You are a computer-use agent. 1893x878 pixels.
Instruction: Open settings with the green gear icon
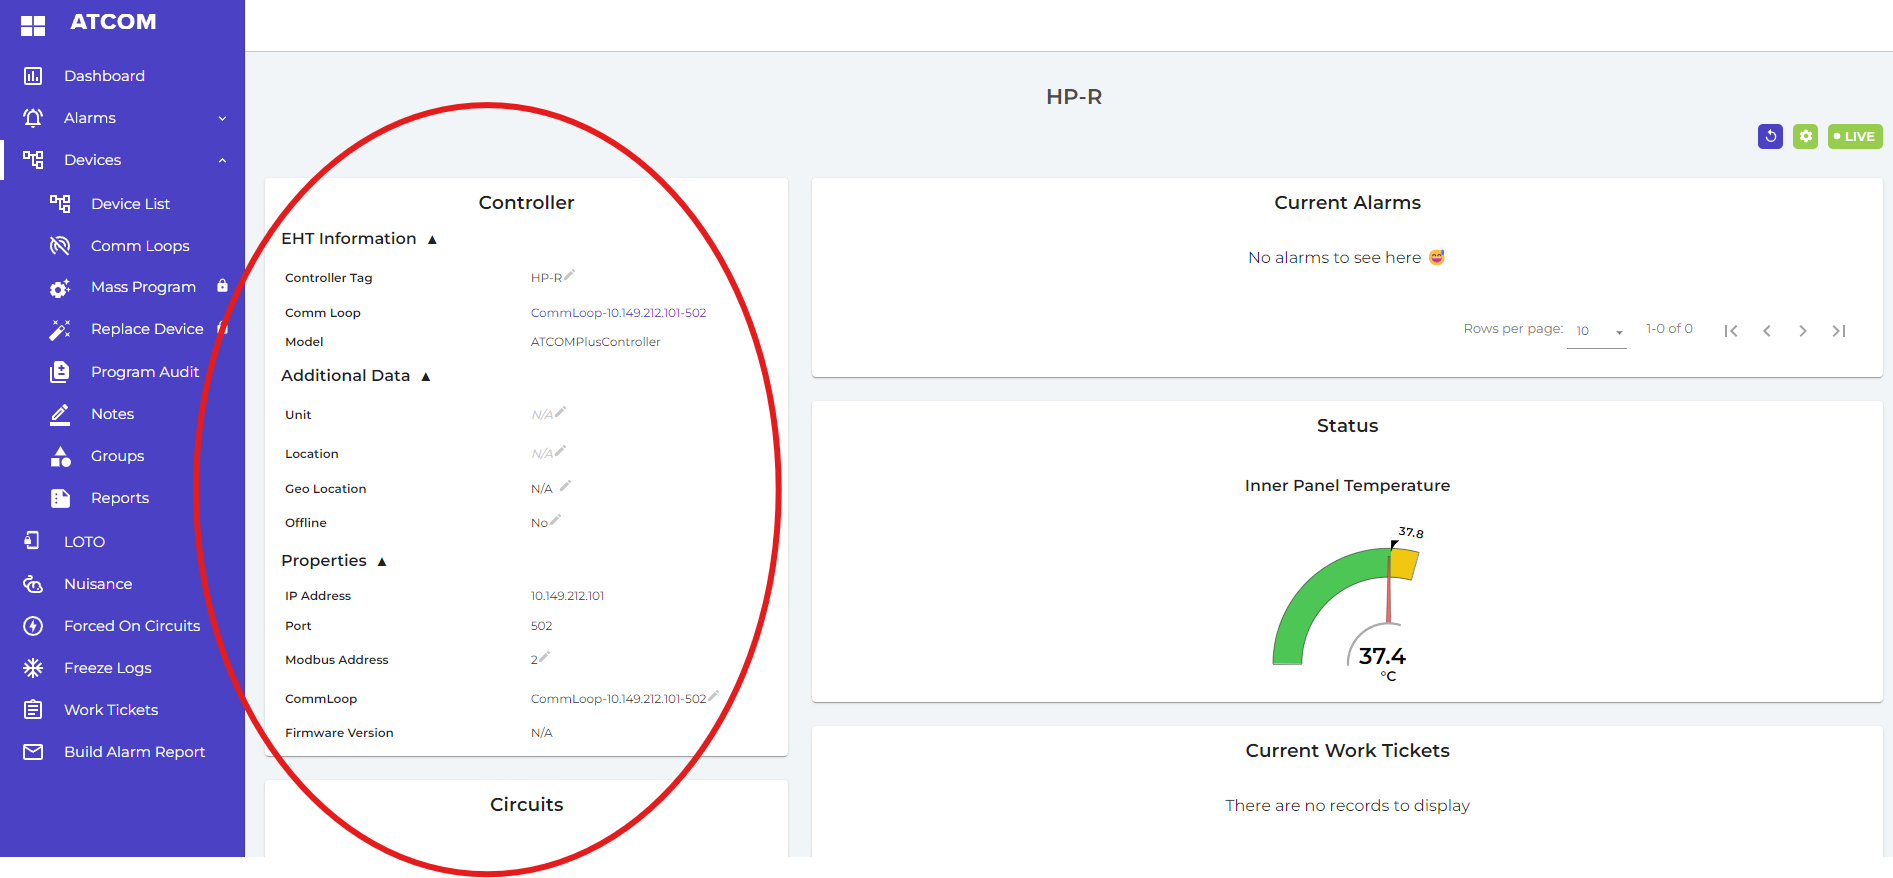tap(1805, 136)
